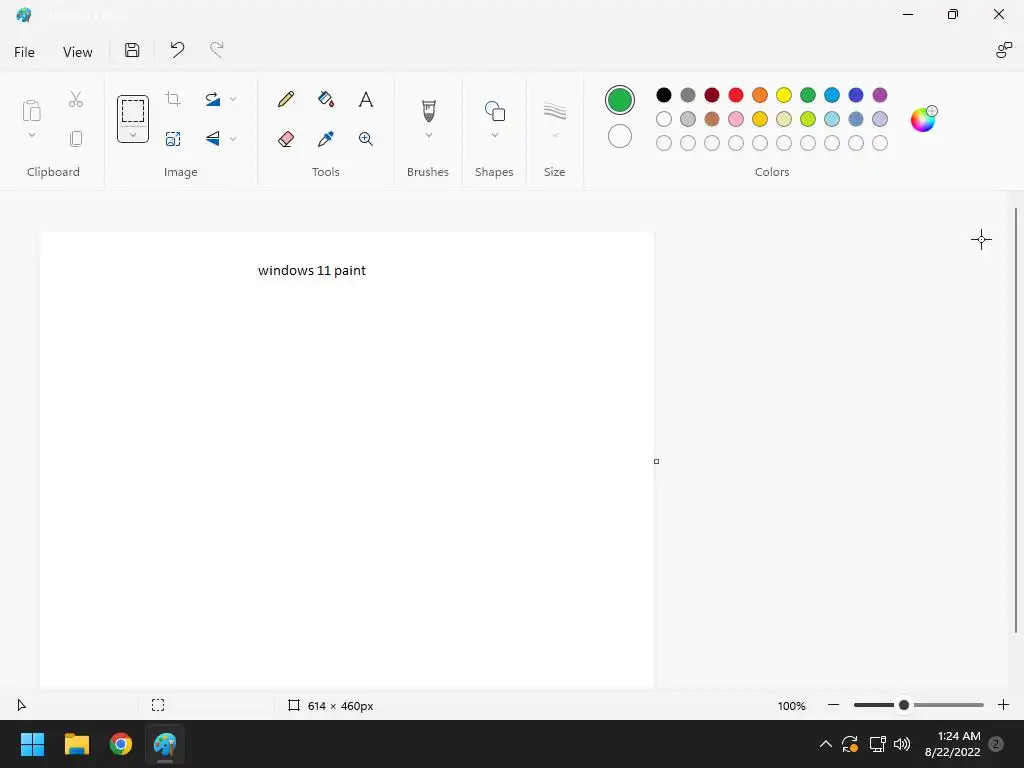Image resolution: width=1024 pixels, height=768 pixels.
Task: Click the account icon at top right
Action: click(1004, 50)
